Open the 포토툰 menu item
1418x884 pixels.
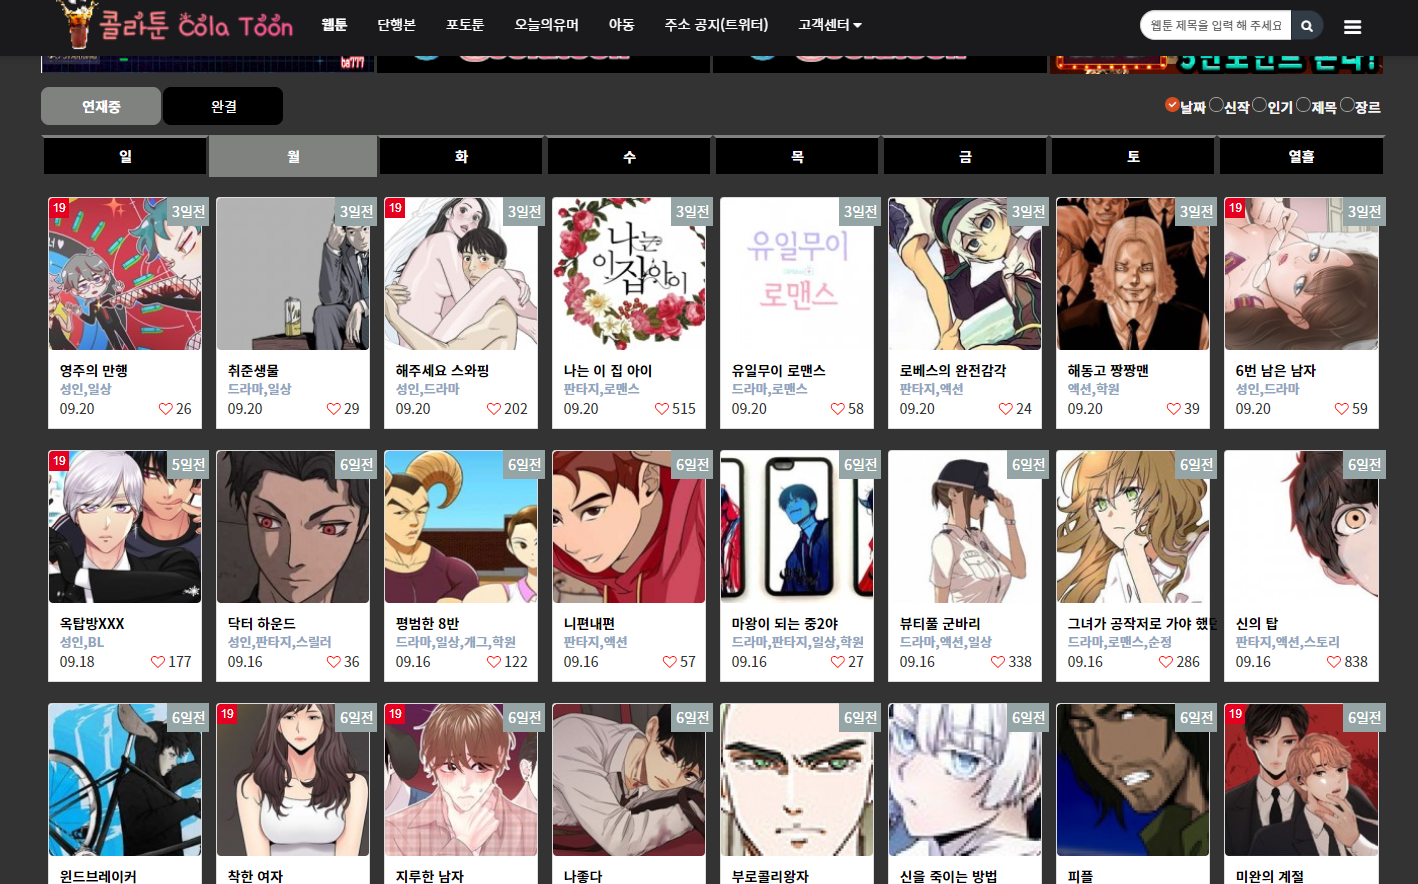[465, 25]
